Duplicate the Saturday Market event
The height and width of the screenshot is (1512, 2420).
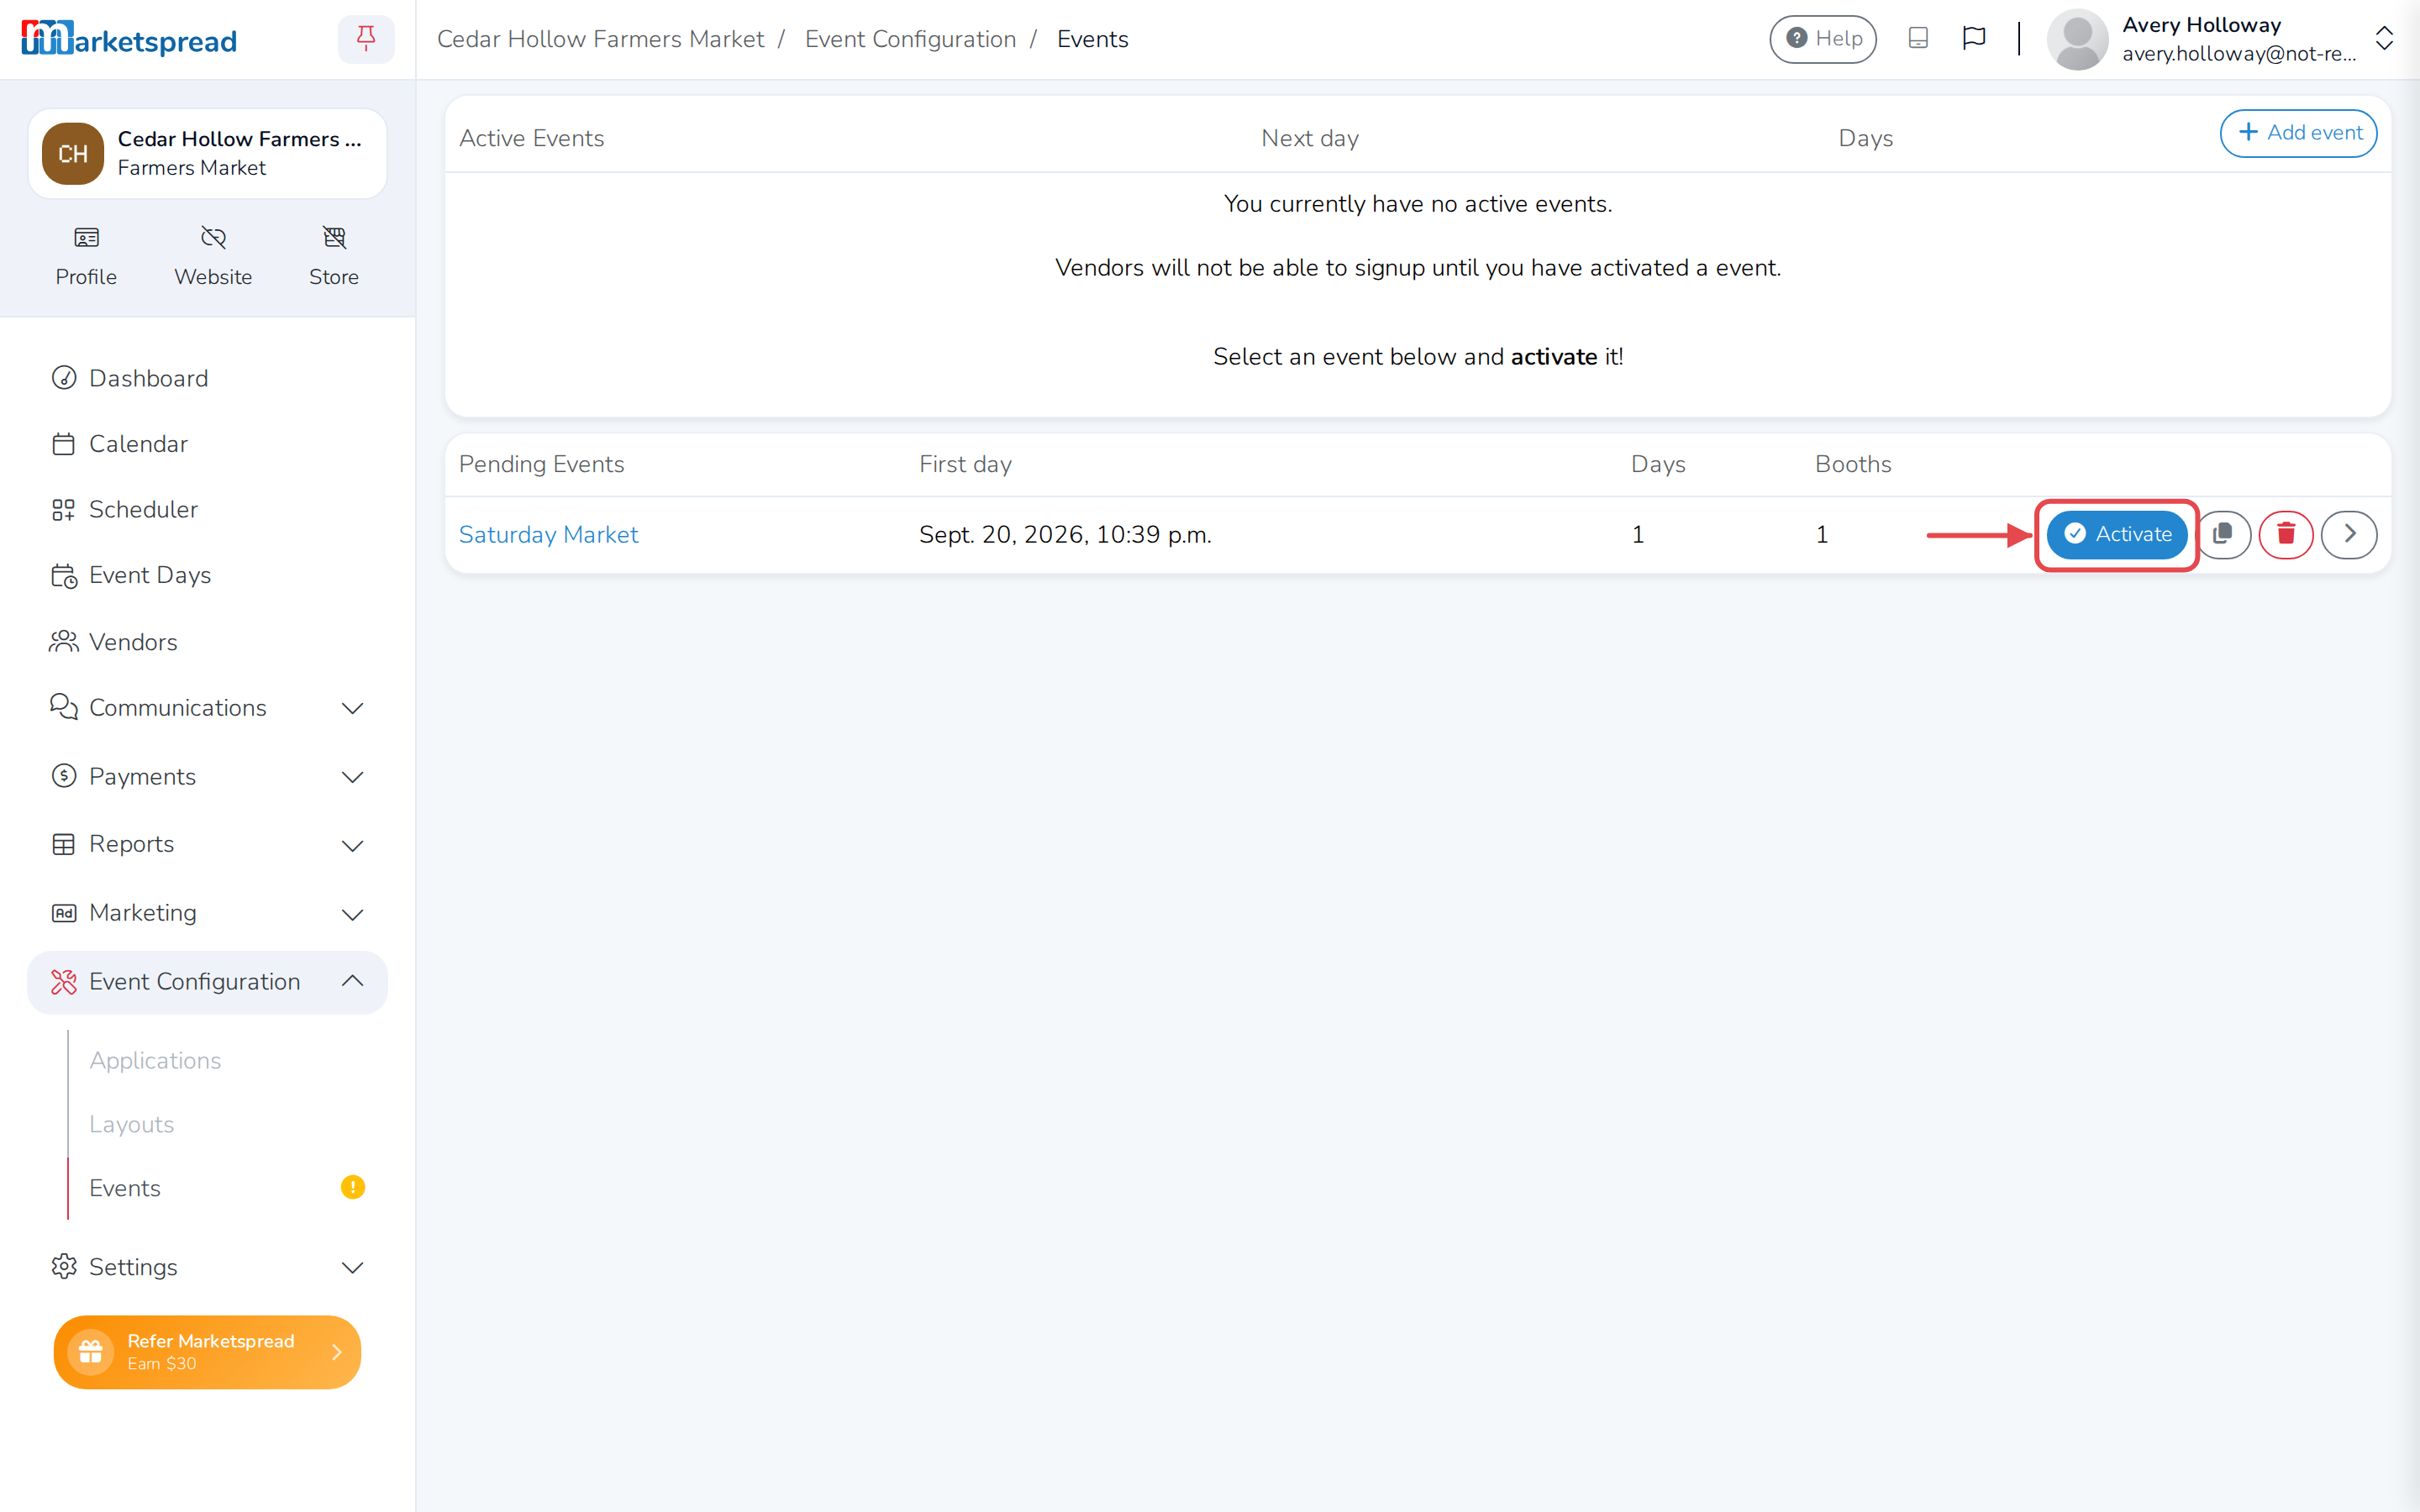(2222, 534)
